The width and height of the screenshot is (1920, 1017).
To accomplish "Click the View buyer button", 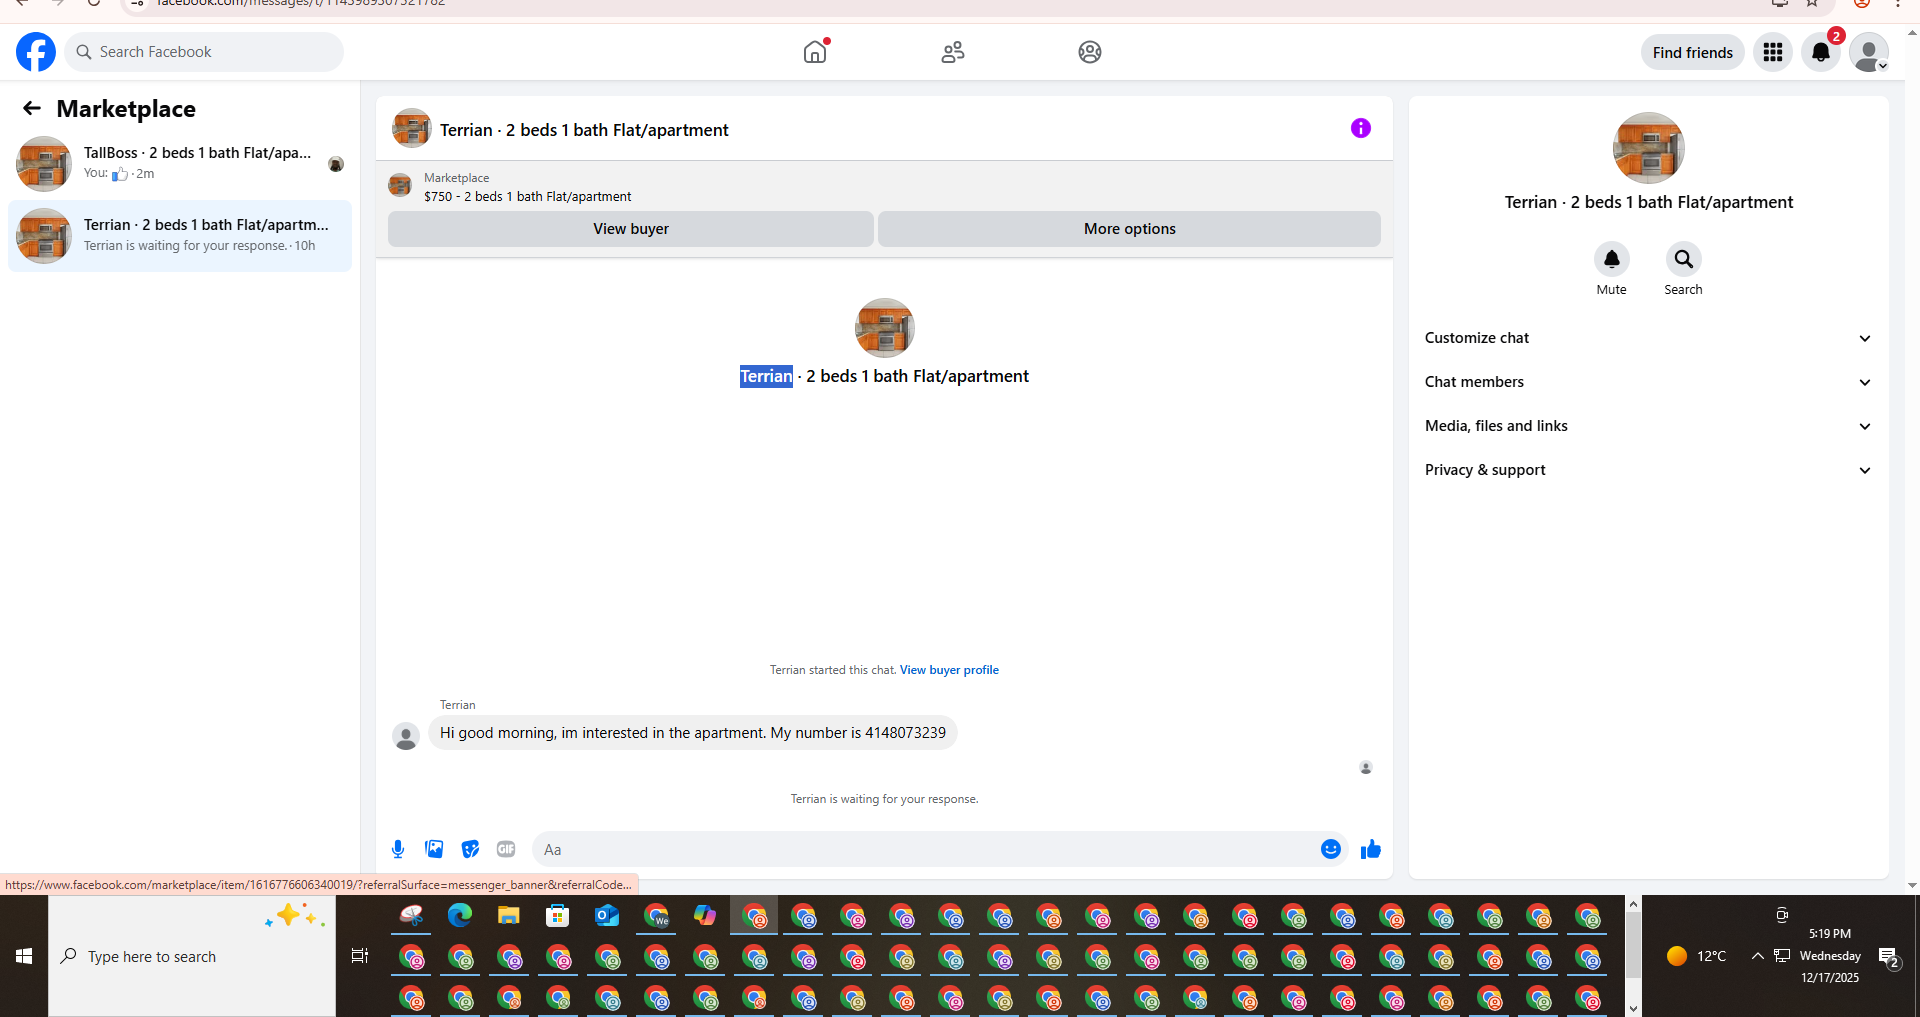I will [x=630, y=229].
